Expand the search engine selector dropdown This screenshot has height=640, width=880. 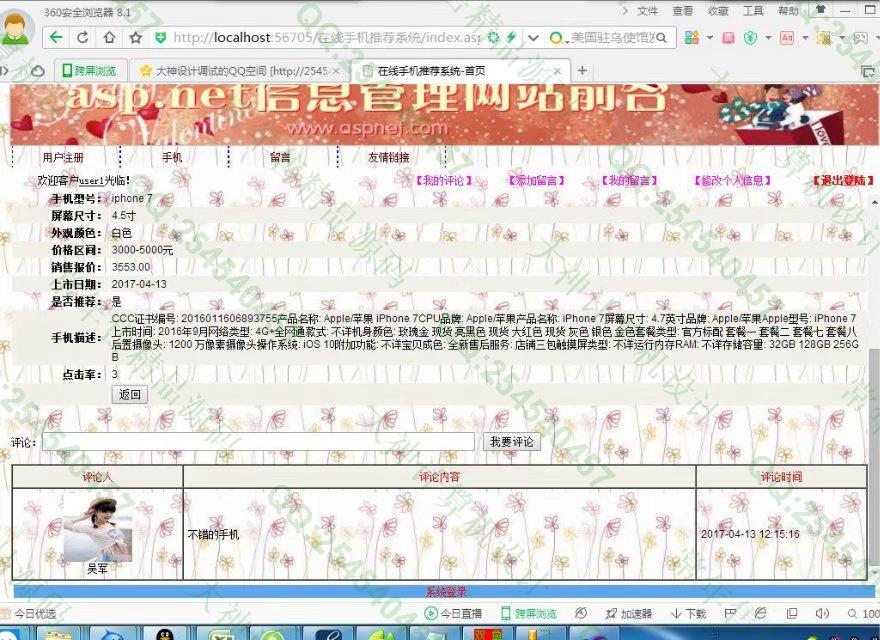[567, 42]
